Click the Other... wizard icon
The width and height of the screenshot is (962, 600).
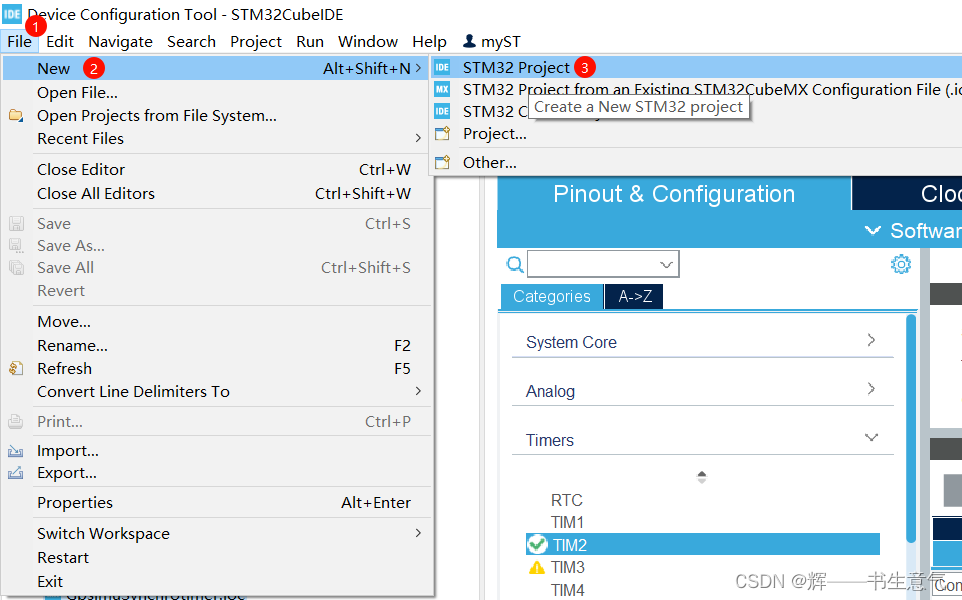coord(442,162)
